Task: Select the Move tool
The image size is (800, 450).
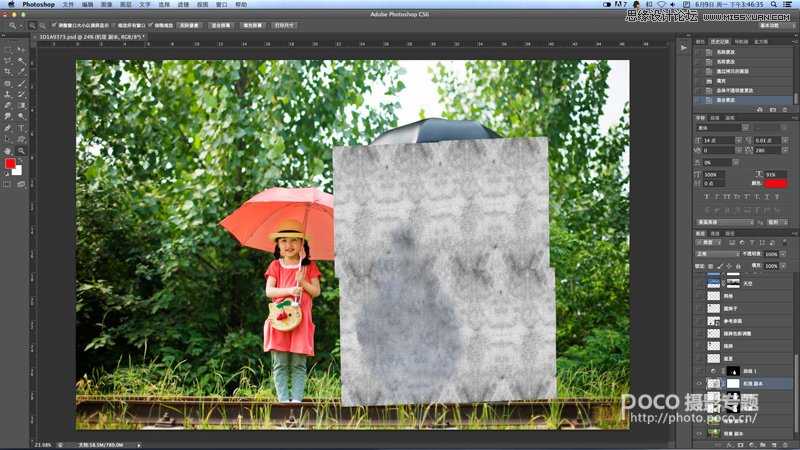Action: tap(21, 50)
